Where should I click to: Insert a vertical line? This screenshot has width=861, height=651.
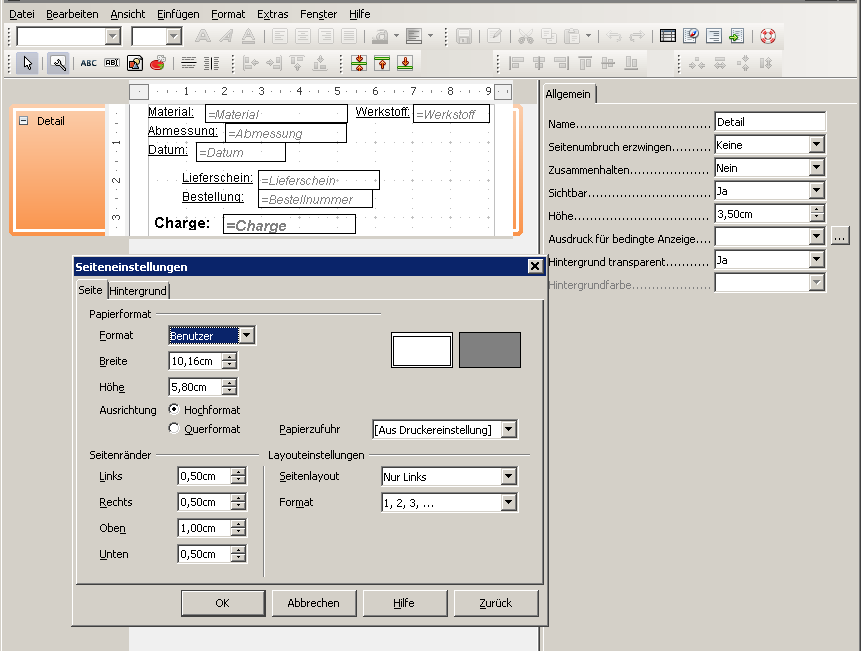coord(211,63)
